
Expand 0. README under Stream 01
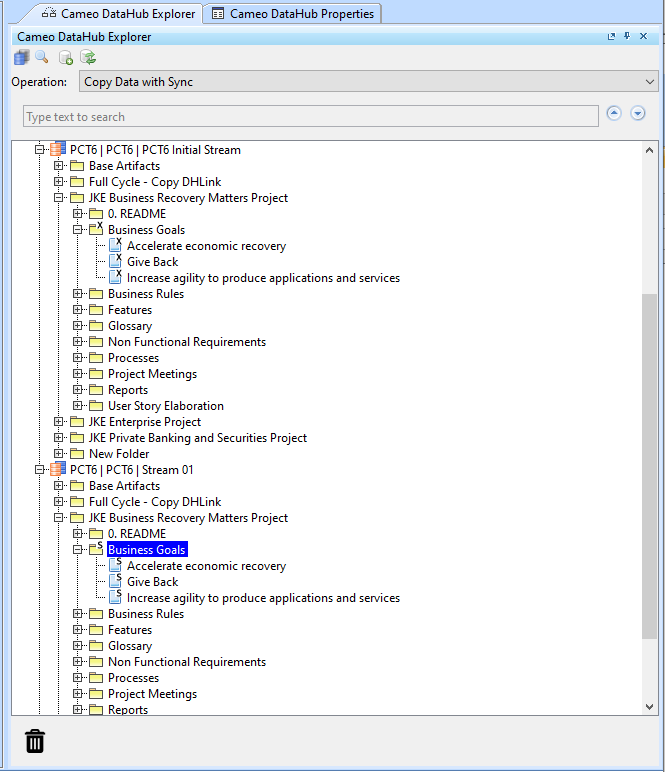[78, 533]
